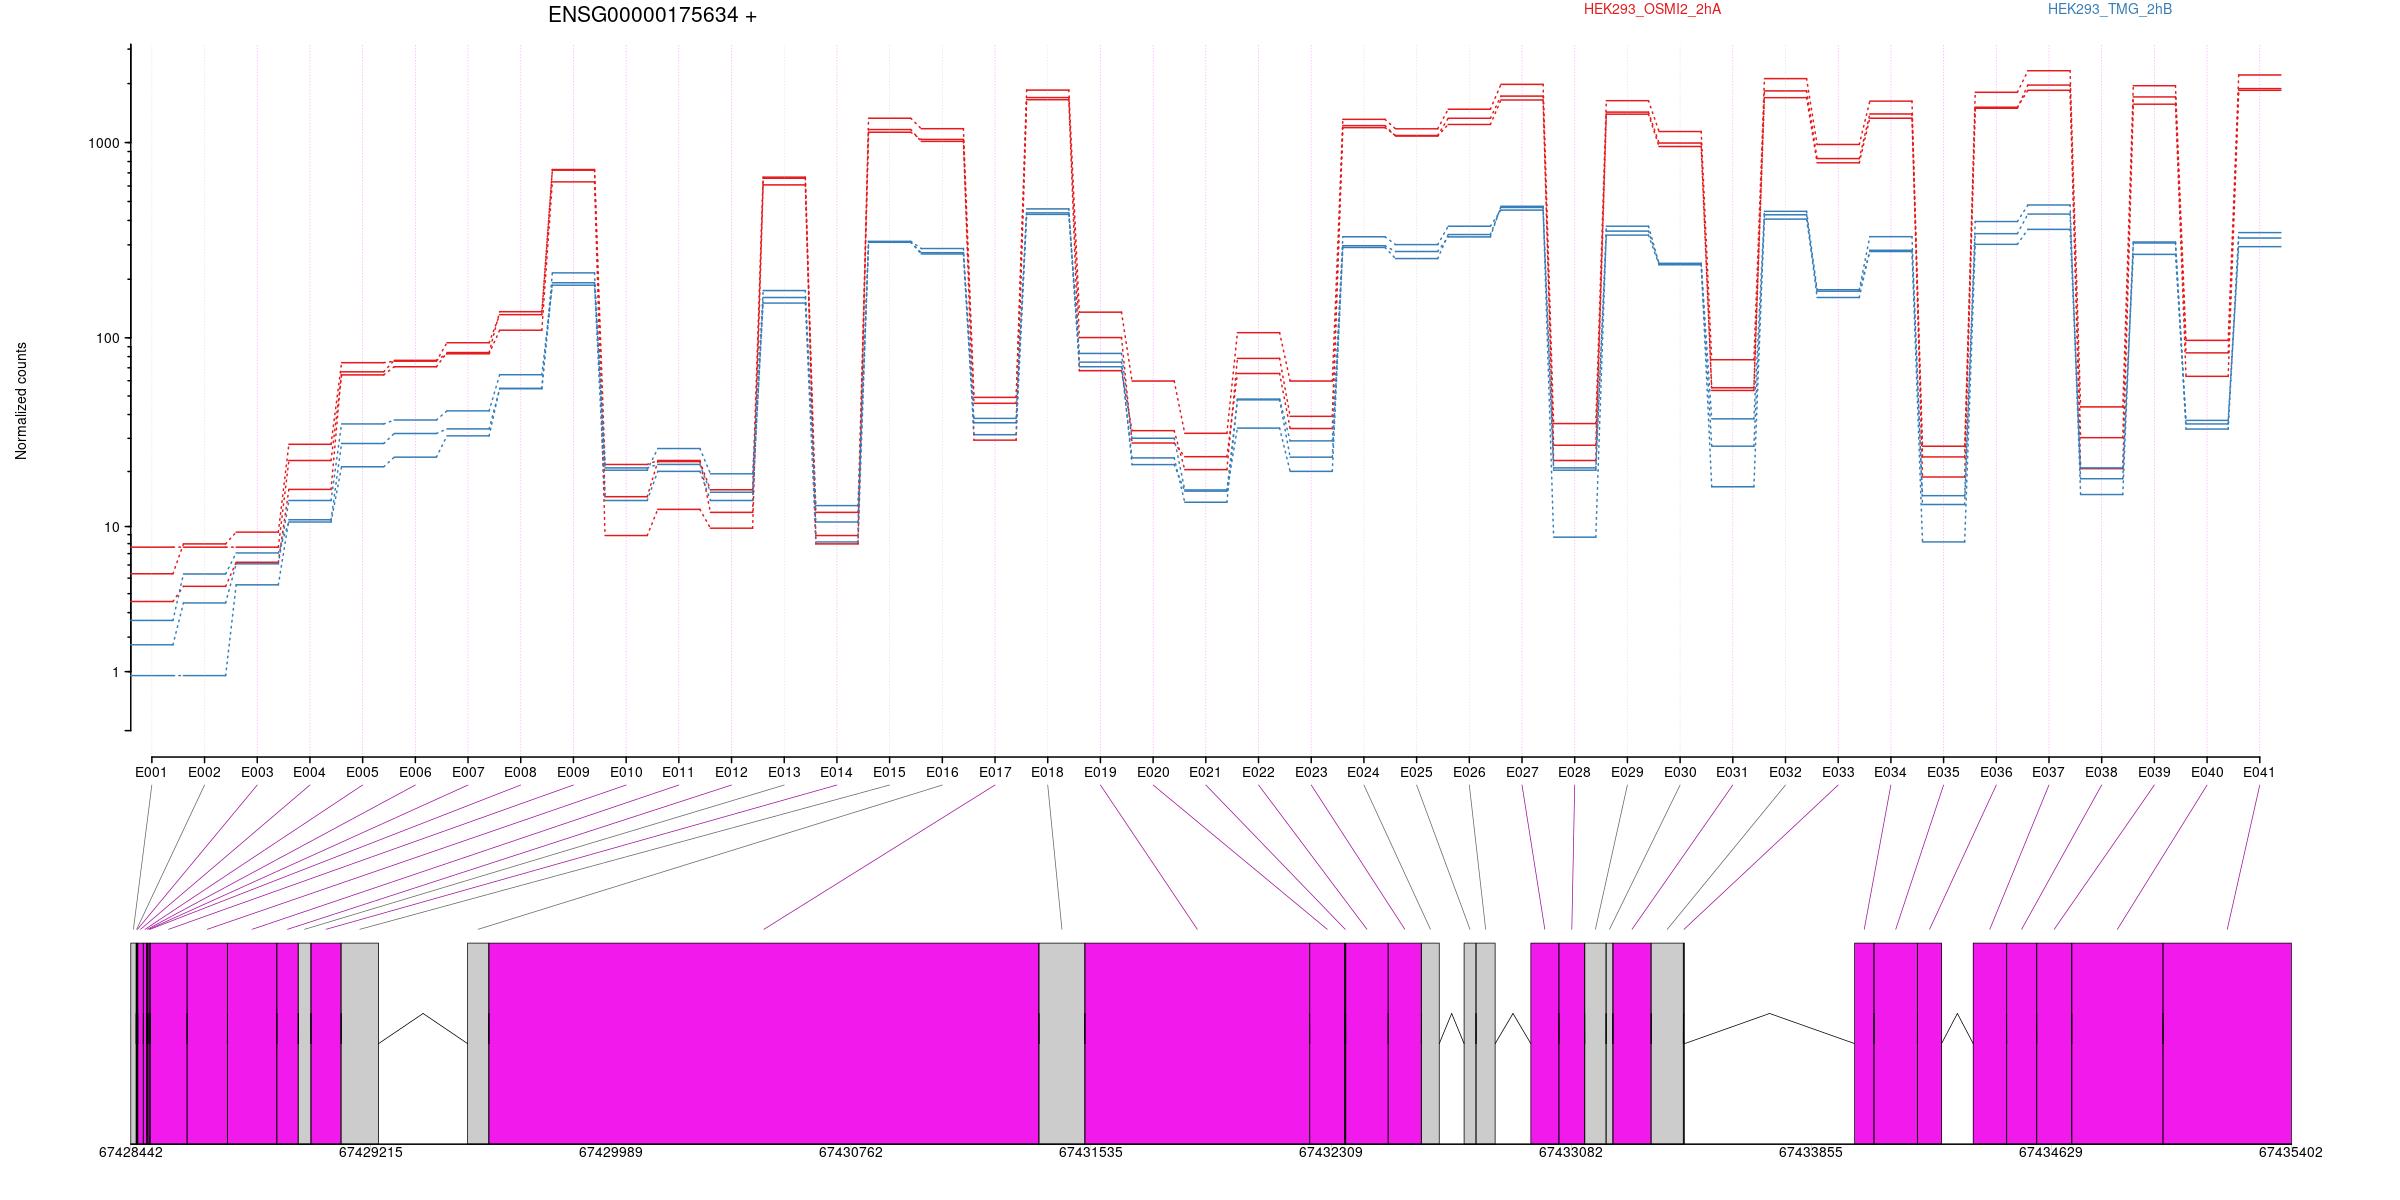Click genomic coordinate 67431535
The image size is (2400, 1200).
tap(1091, 1152)
